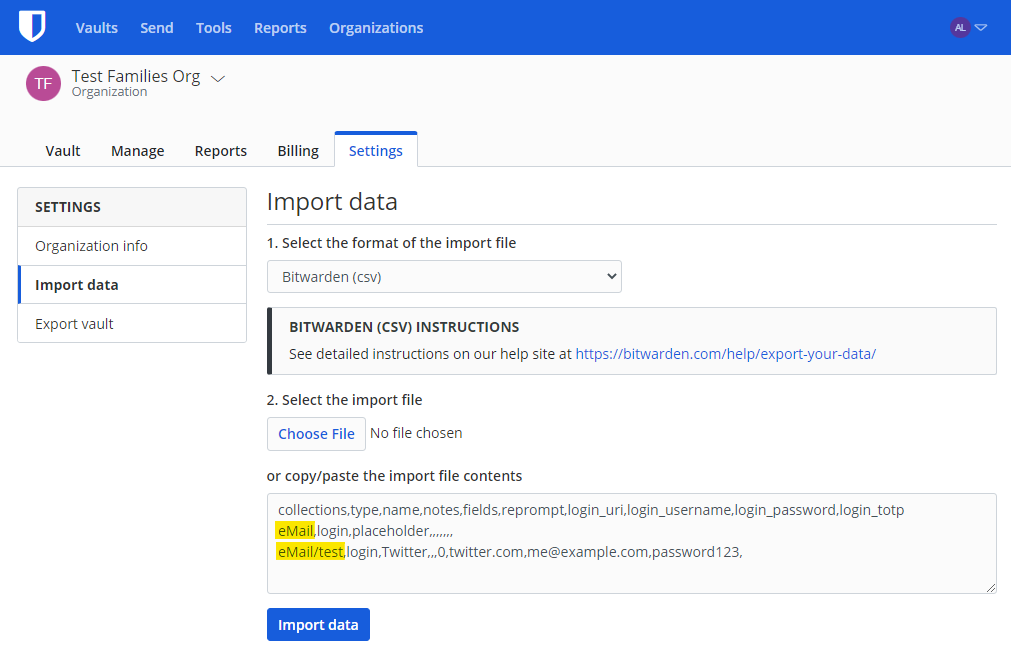Viewport: 1011px width, 650px height.
Task: Go to the Send page
Action: click(157, 28)
